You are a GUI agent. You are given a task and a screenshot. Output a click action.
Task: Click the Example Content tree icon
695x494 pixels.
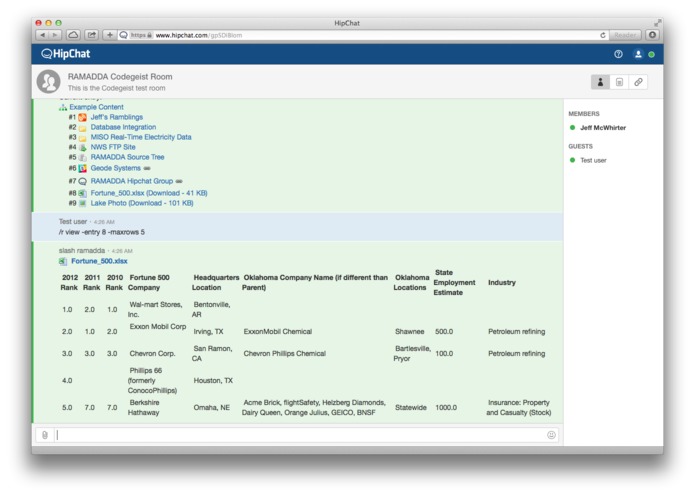63,107
